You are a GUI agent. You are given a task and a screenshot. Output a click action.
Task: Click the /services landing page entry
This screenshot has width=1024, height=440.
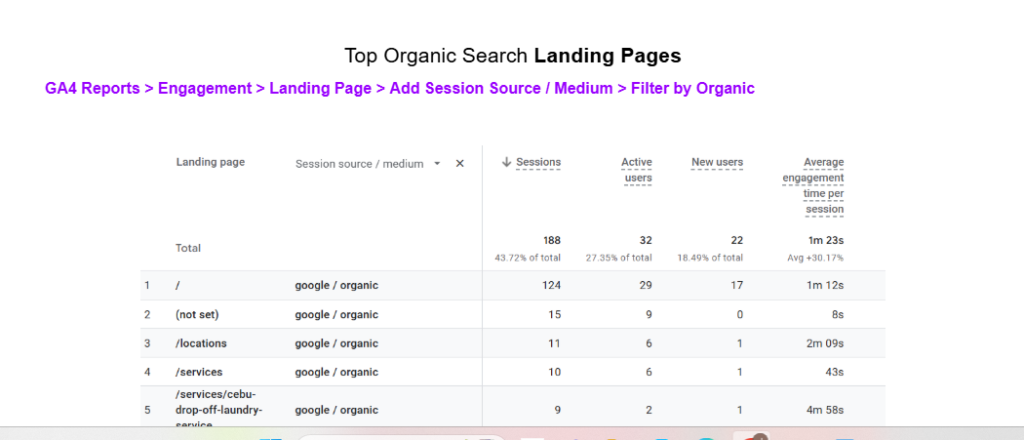(198, 372)
